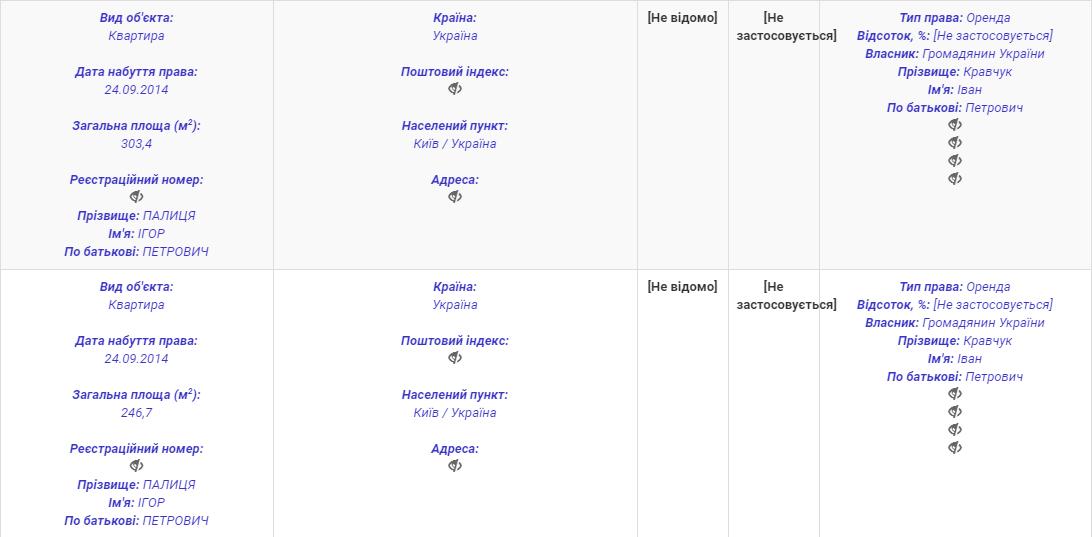The image size is (1092, 537).
Task: Reveal first hidden owner field in 246,7 row
Action: coord(955,394)
